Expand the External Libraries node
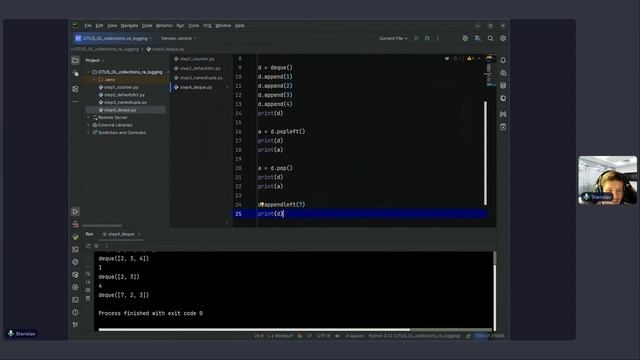The width and height of the screenshot is (640, 360). click(x=89, y=125)
